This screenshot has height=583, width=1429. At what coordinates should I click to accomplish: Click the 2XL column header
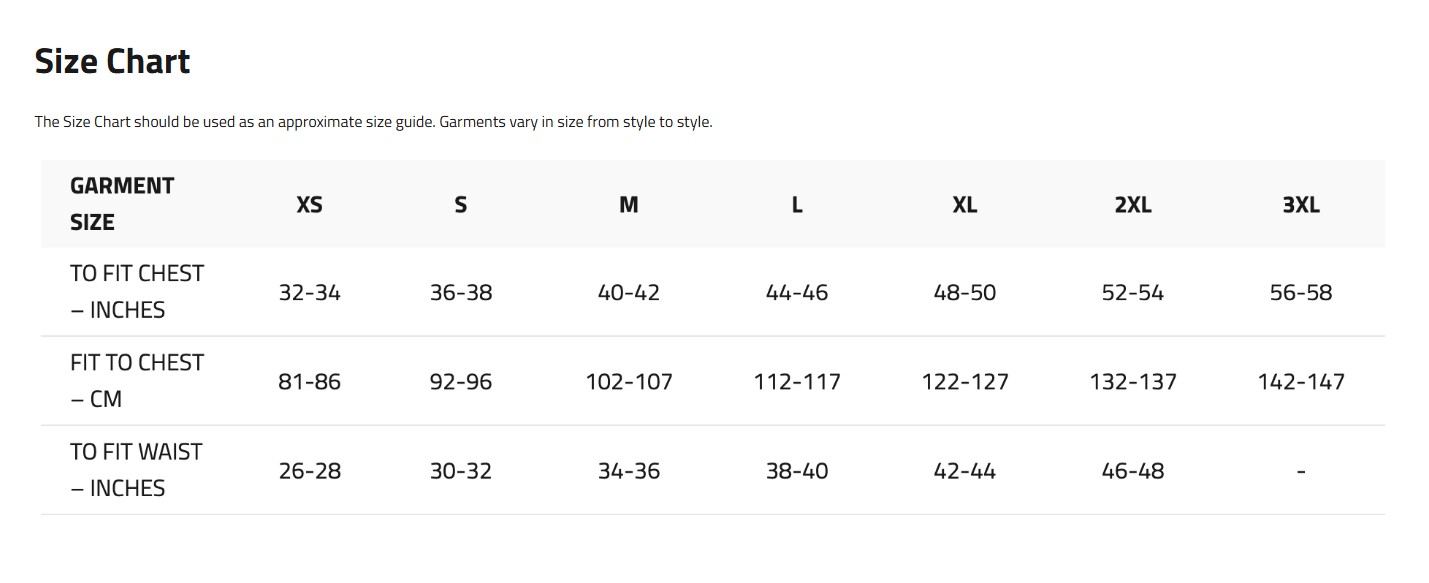[x=1133, y=204]
